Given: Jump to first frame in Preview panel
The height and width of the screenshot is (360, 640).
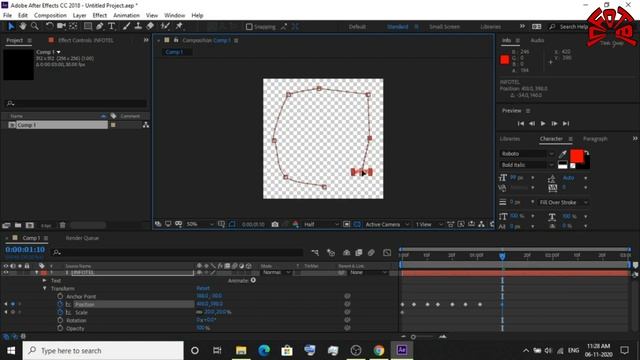Looking at the screenshot, I should point(520,123).
